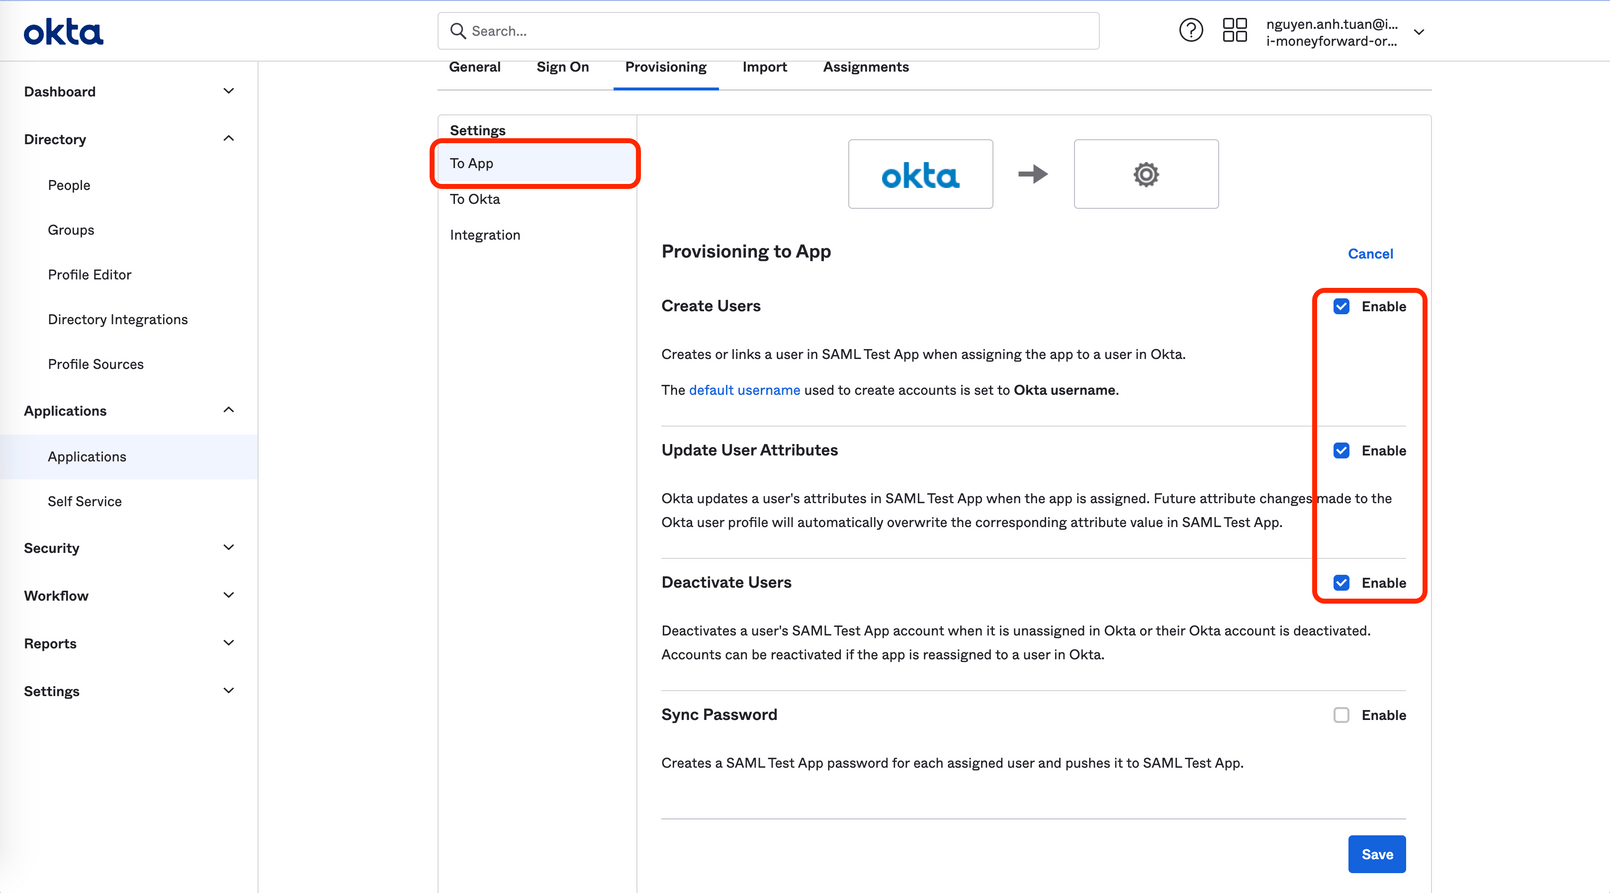Uncheck Deactivate Users Enable checkbox

[x=1341, y=583]
